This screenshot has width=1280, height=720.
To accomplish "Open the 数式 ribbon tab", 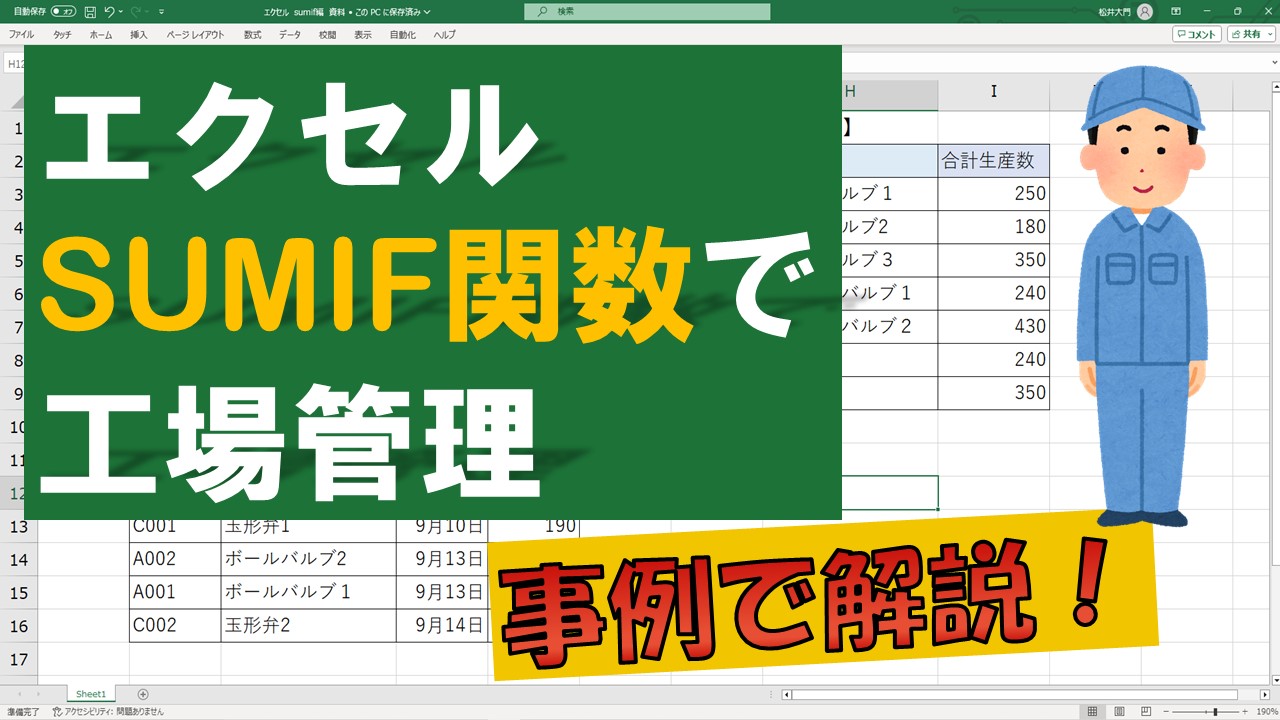I will tap(253, 34).
